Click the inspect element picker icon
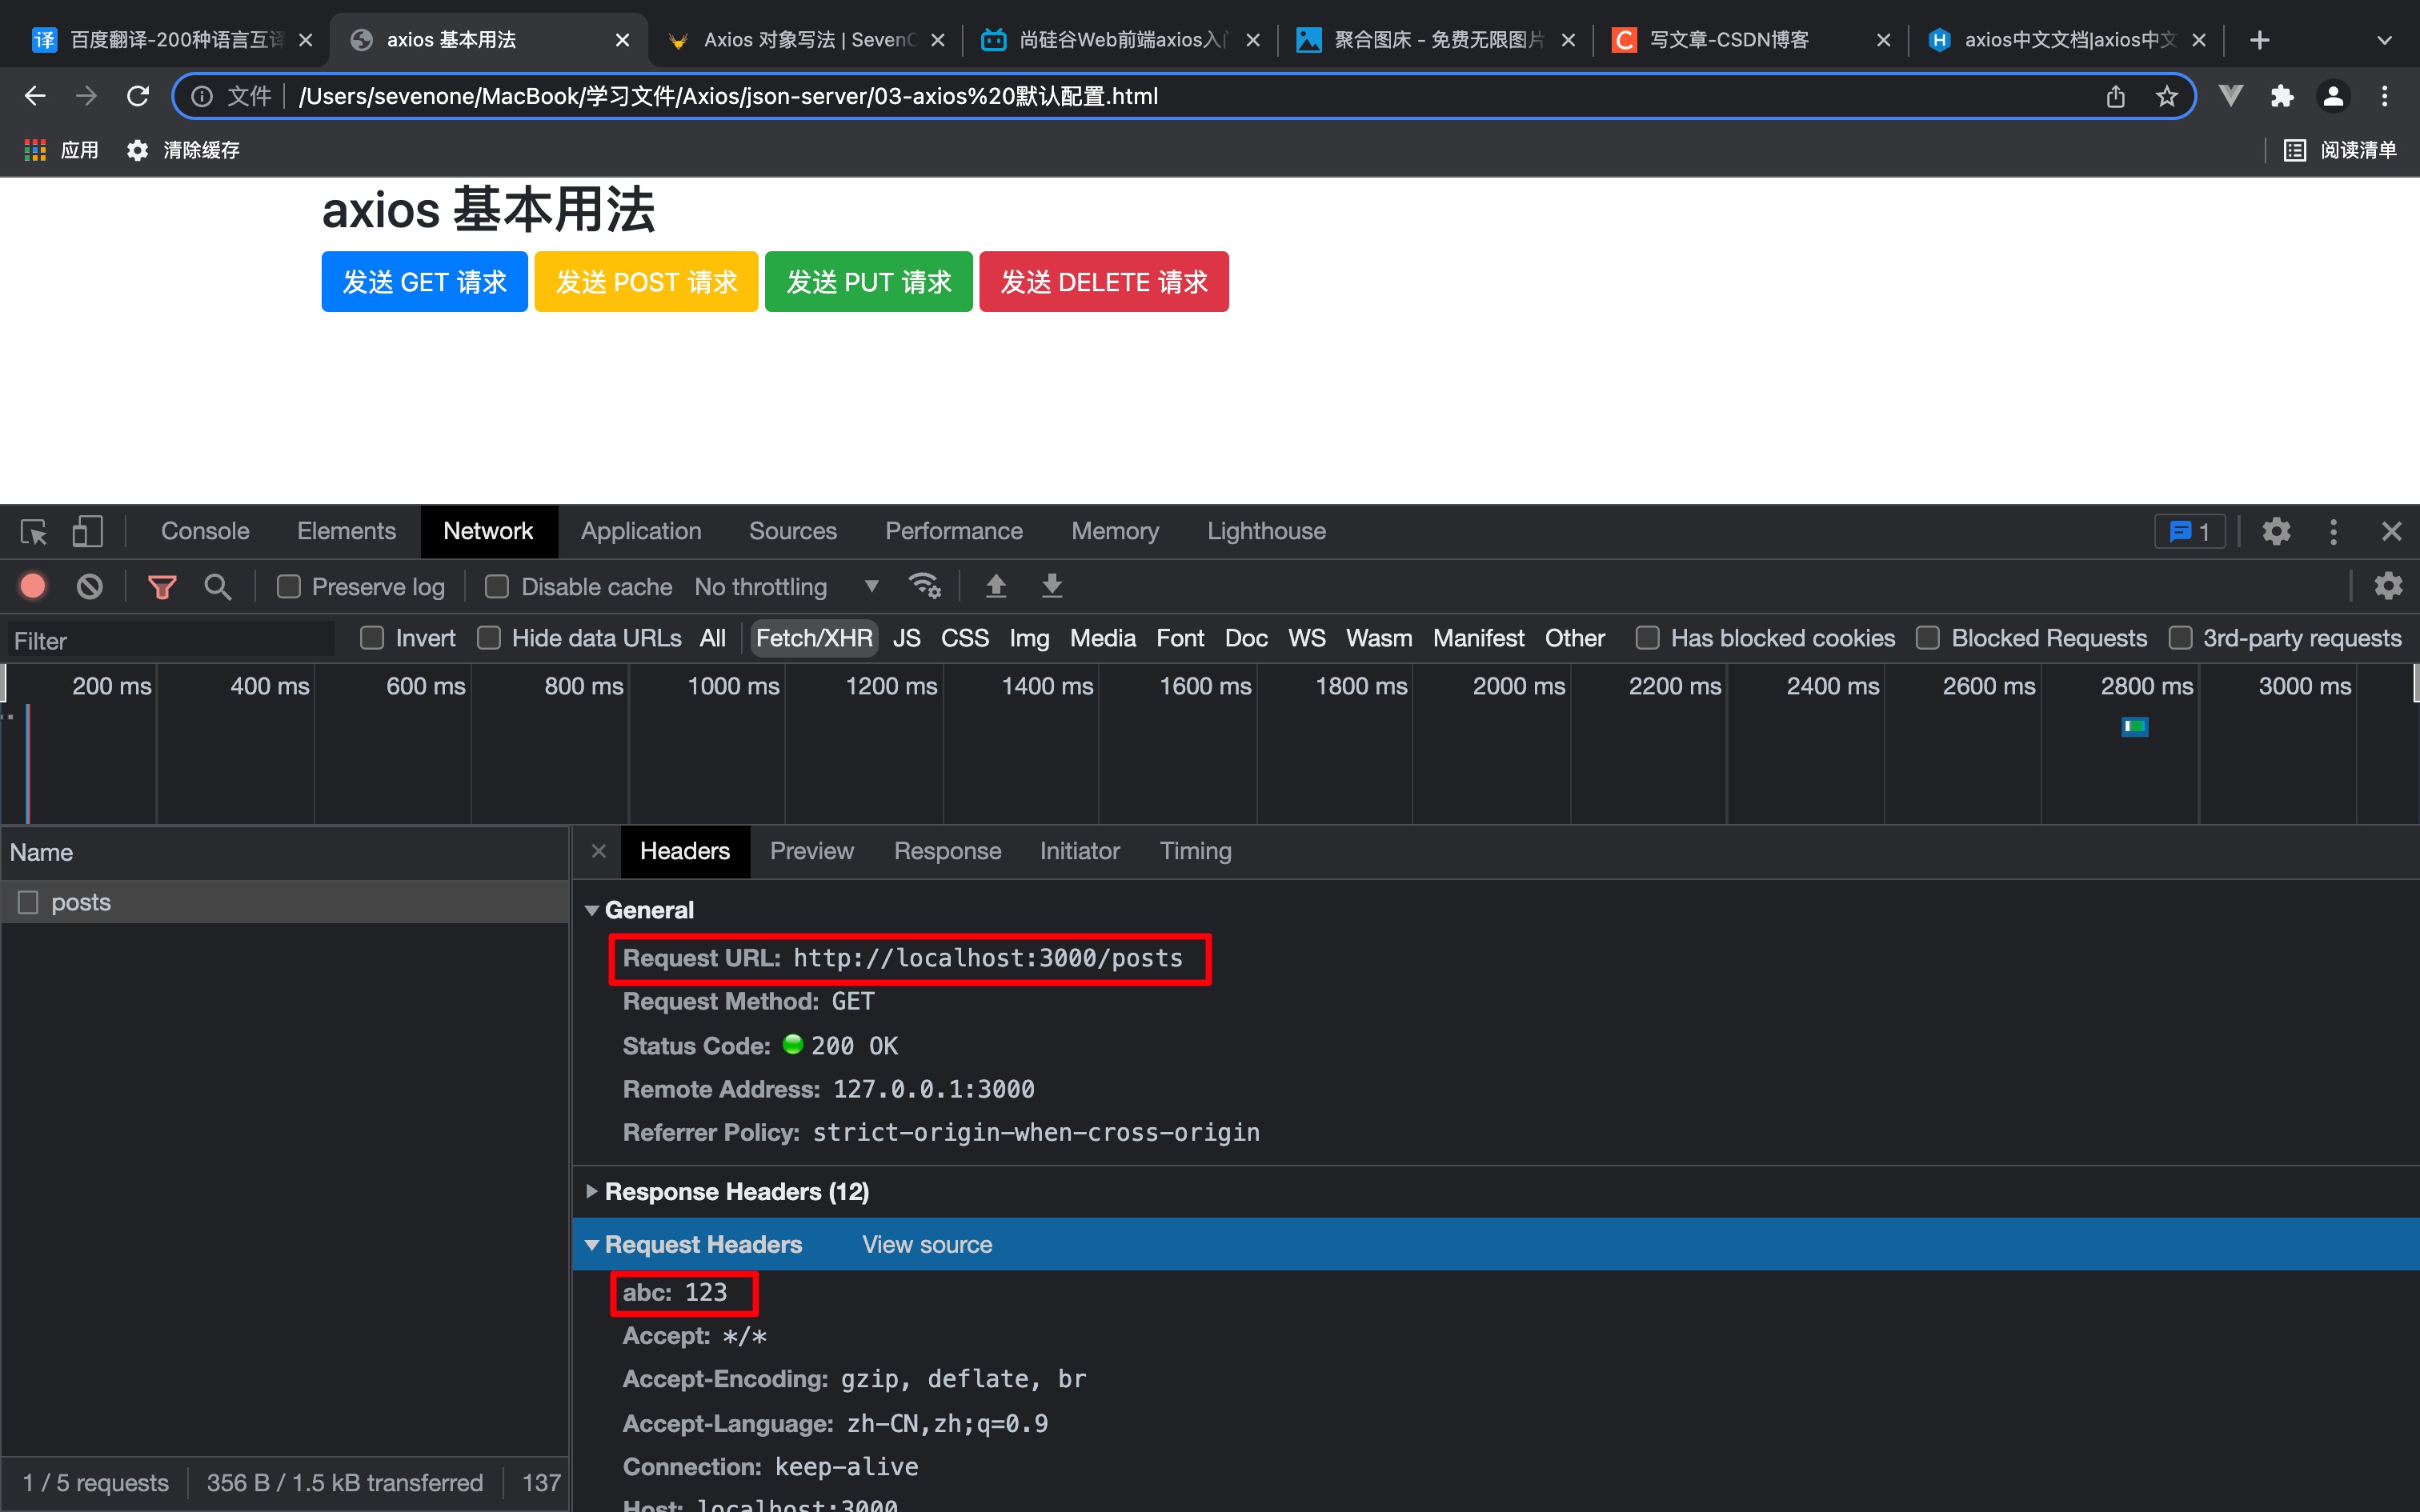The height and width of the screenshot is (1512, 2420). click(x=34, y=531)
